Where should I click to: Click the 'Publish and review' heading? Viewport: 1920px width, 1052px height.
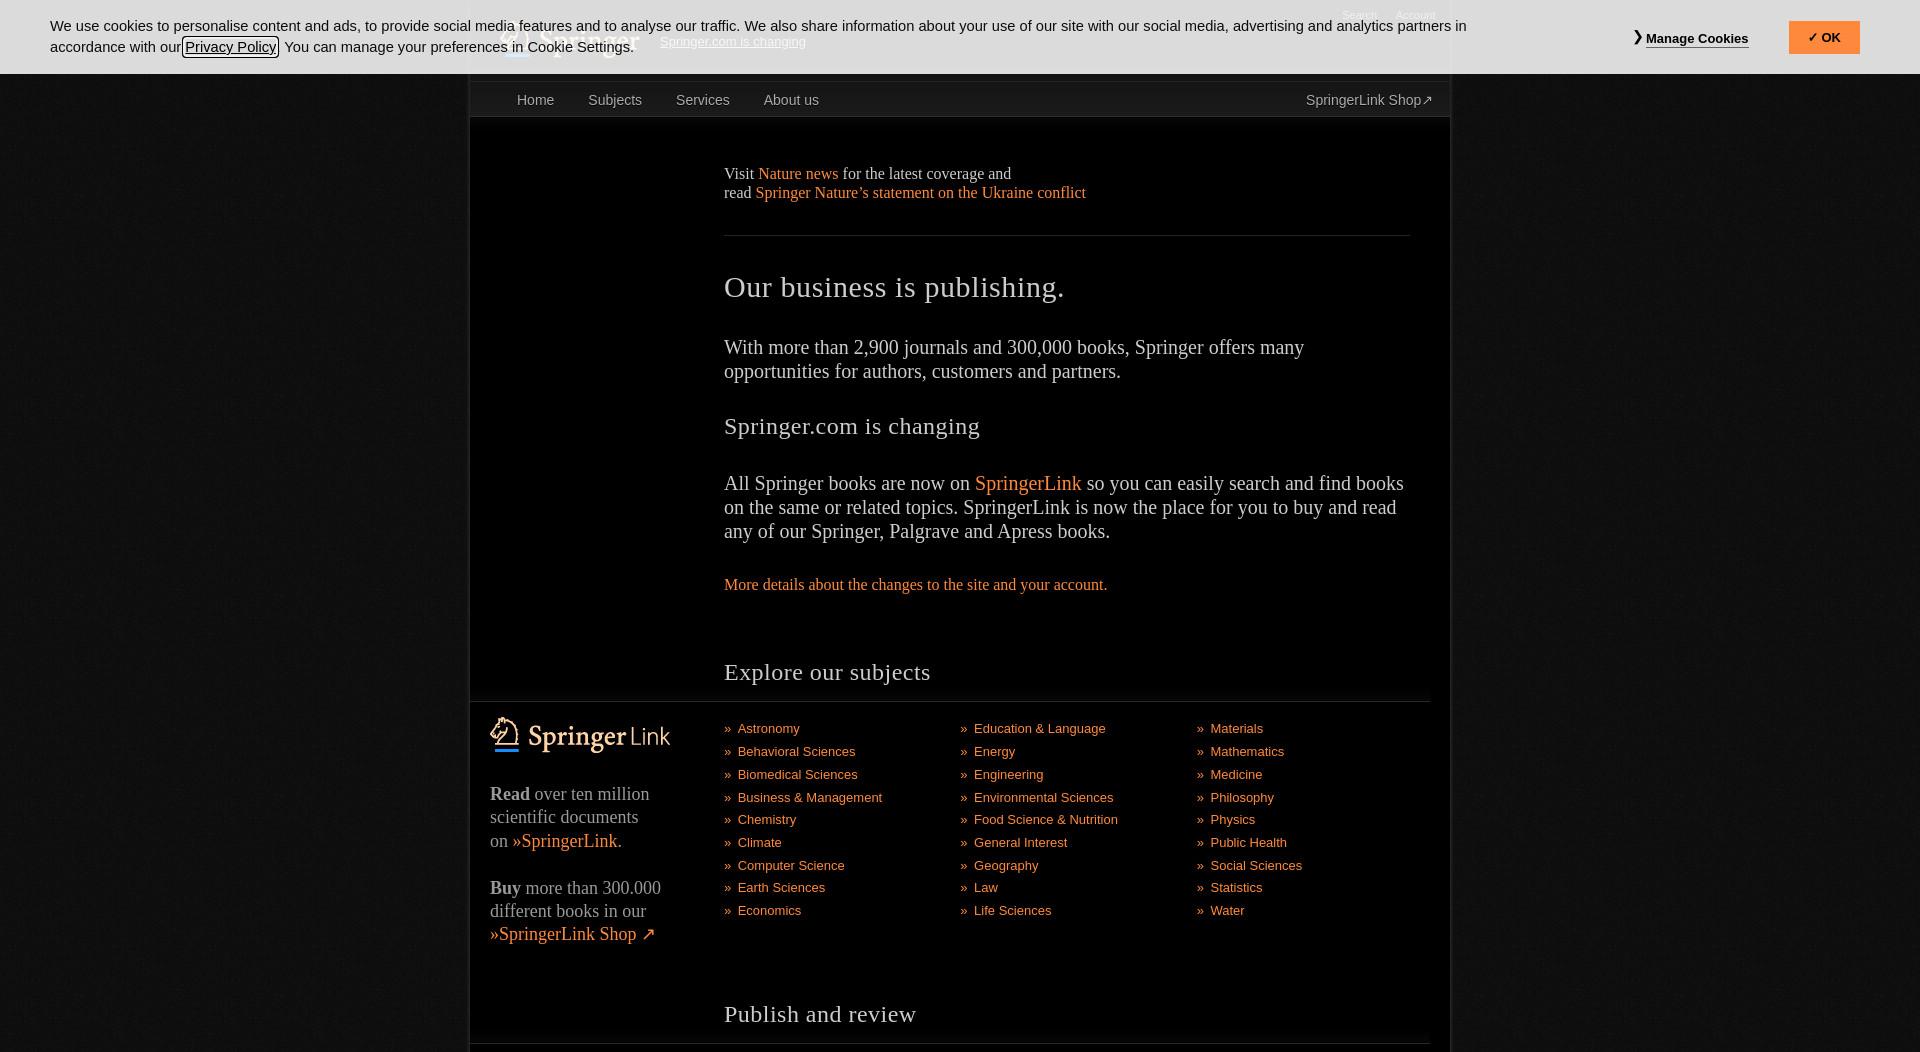click(x=820, y=1014)
